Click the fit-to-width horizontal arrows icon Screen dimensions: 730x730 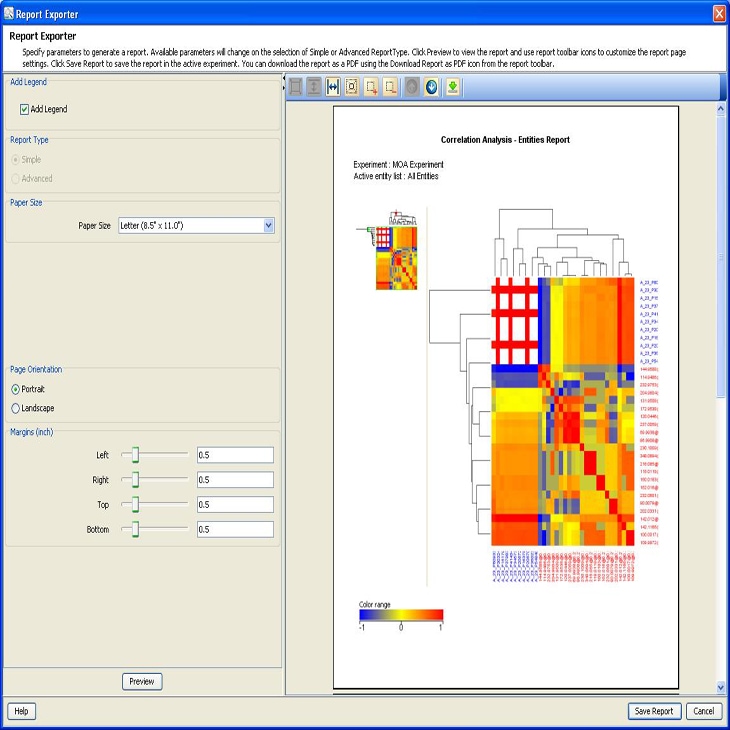click(x=333, y=87)
